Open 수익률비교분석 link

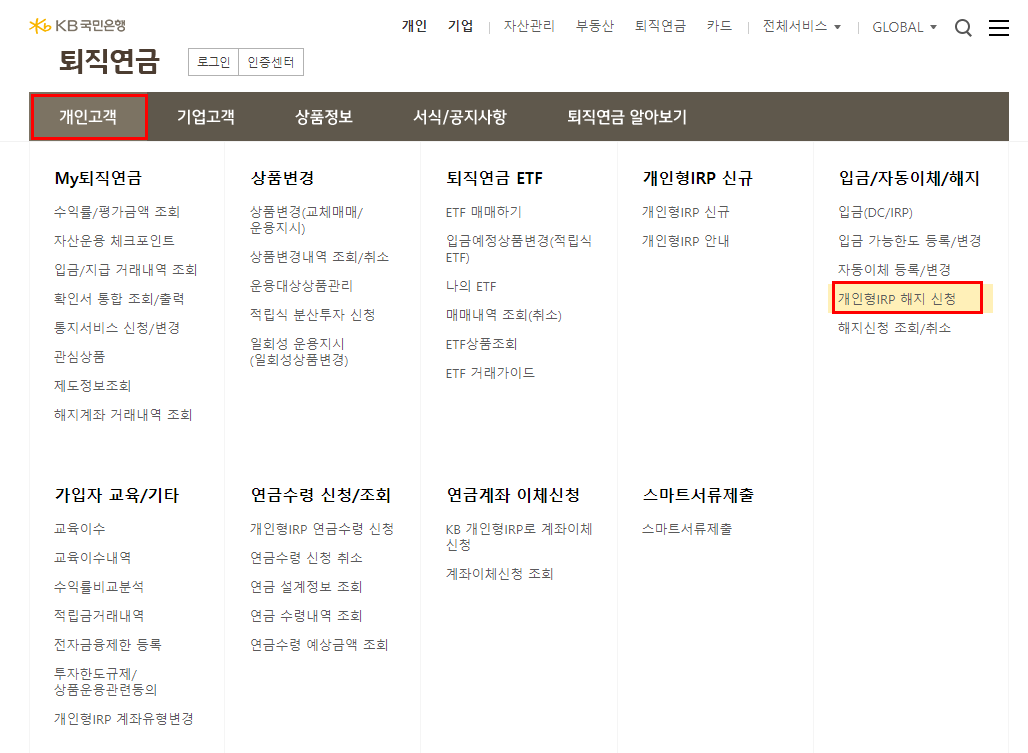pyautogui.click(x=99, y=586)
